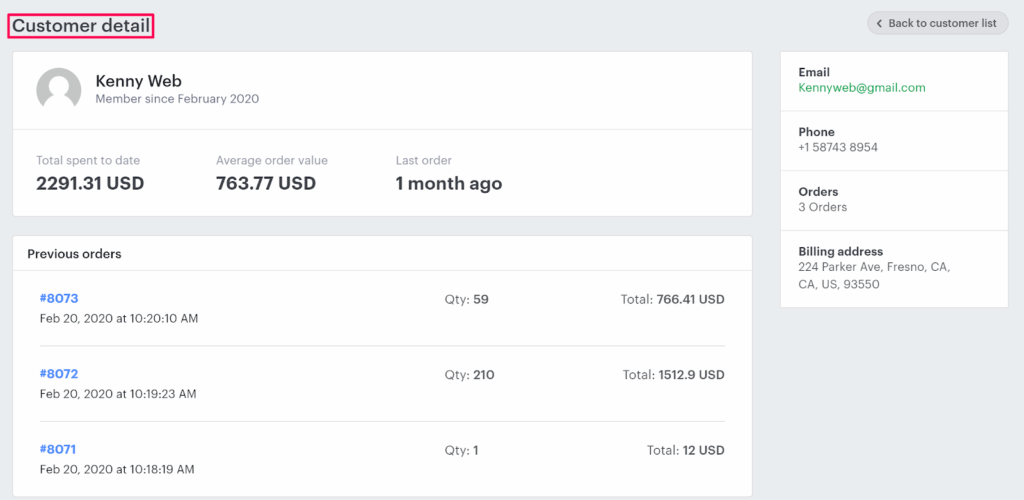
Task: Click Kenny Web's avatar placeholder icon
Action: click(x=58, y=89)
